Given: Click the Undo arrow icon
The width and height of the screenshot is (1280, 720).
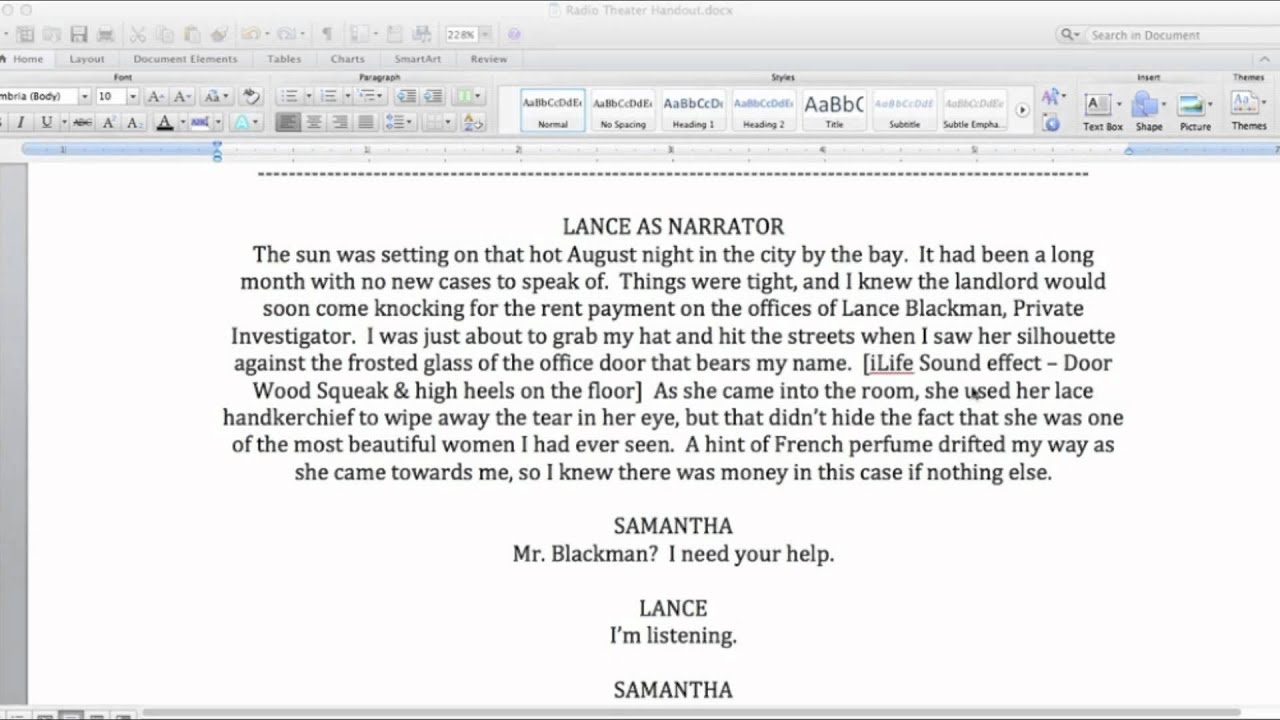Looking at the screenshot, I should pyautogui.click(x=250, y=34).
